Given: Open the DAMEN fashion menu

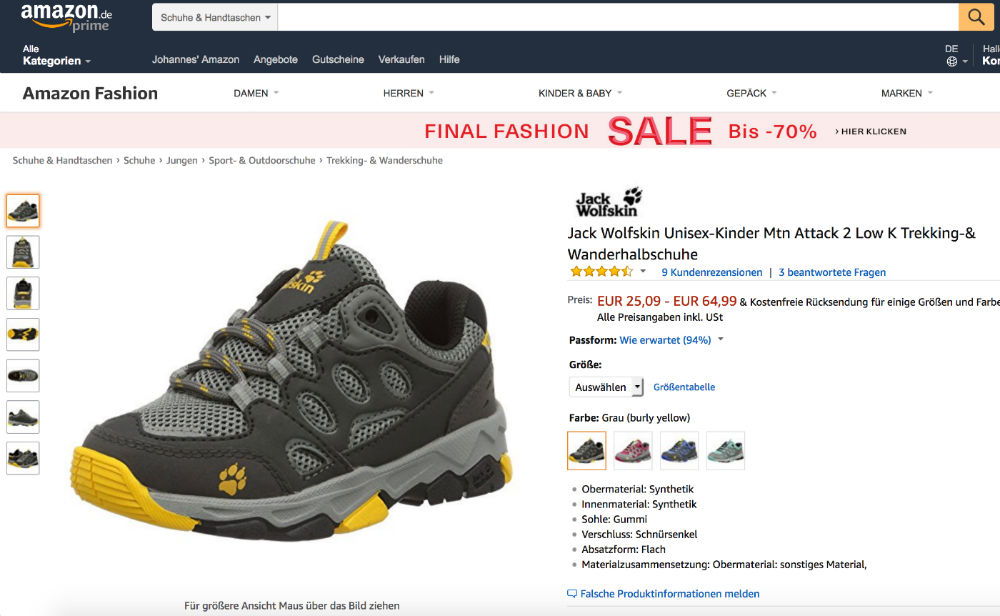Looking at the screenshot, I should (x=256, y=93).
